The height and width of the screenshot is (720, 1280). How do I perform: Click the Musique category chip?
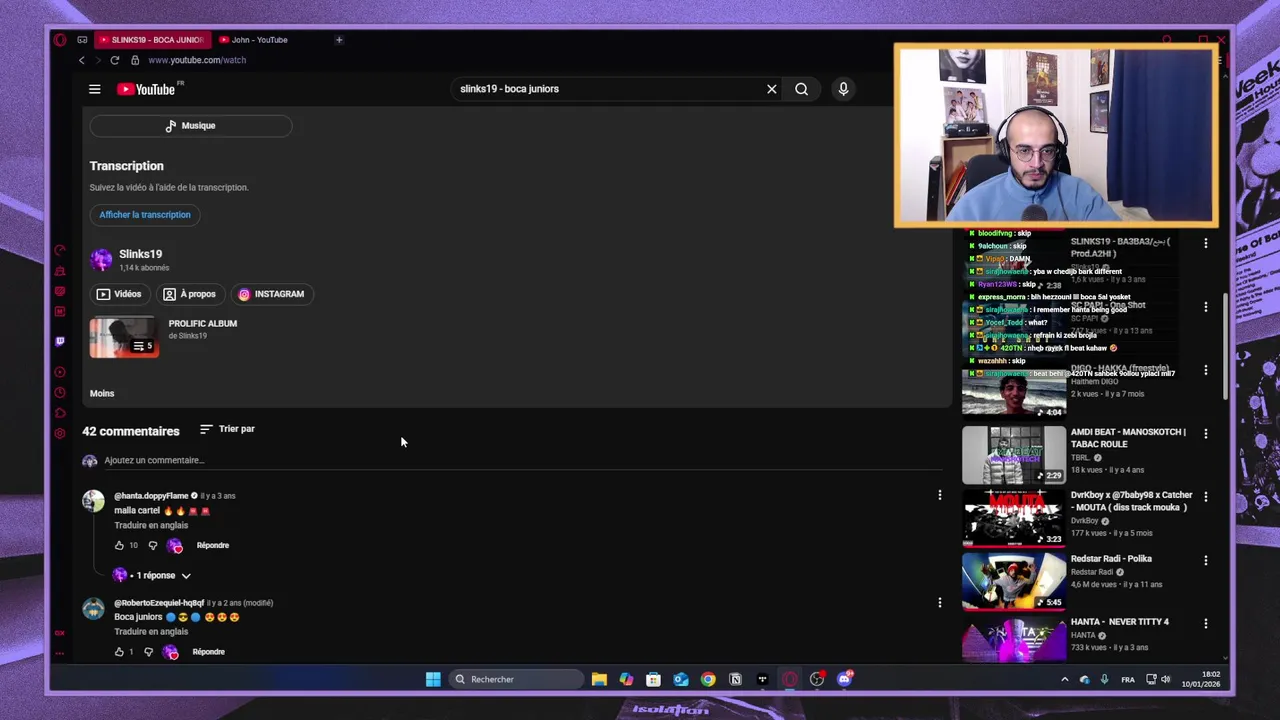coord(190,126)
